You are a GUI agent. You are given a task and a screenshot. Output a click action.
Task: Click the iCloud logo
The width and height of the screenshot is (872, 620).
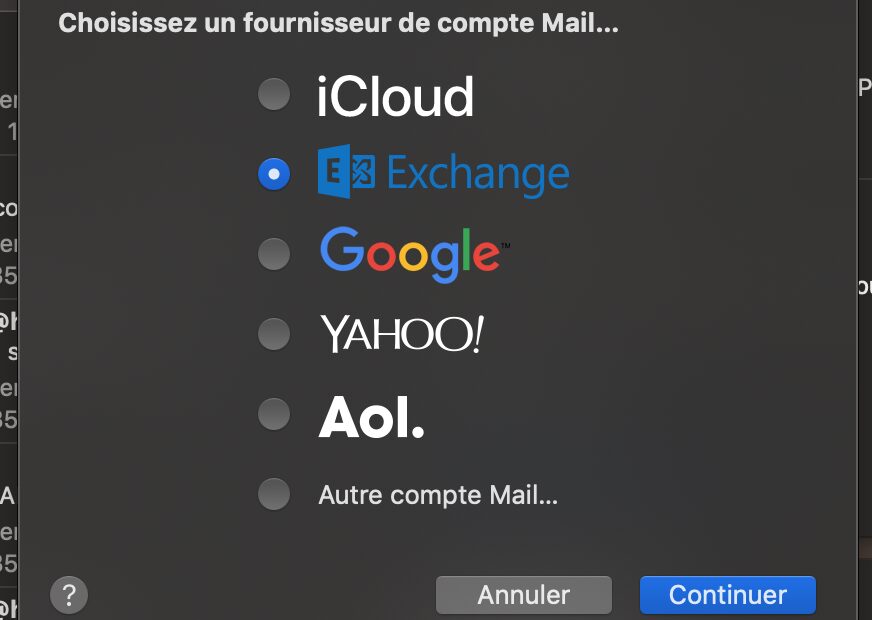395,97
